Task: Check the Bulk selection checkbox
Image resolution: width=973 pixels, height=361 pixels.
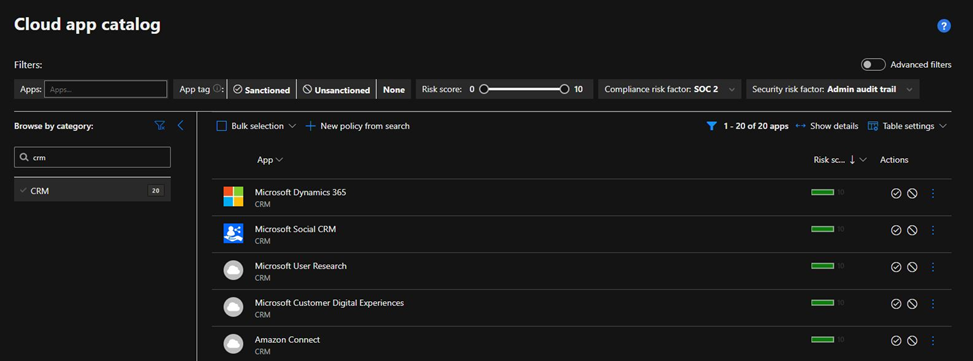Action: pyautogui.click(x=222, y=126)
